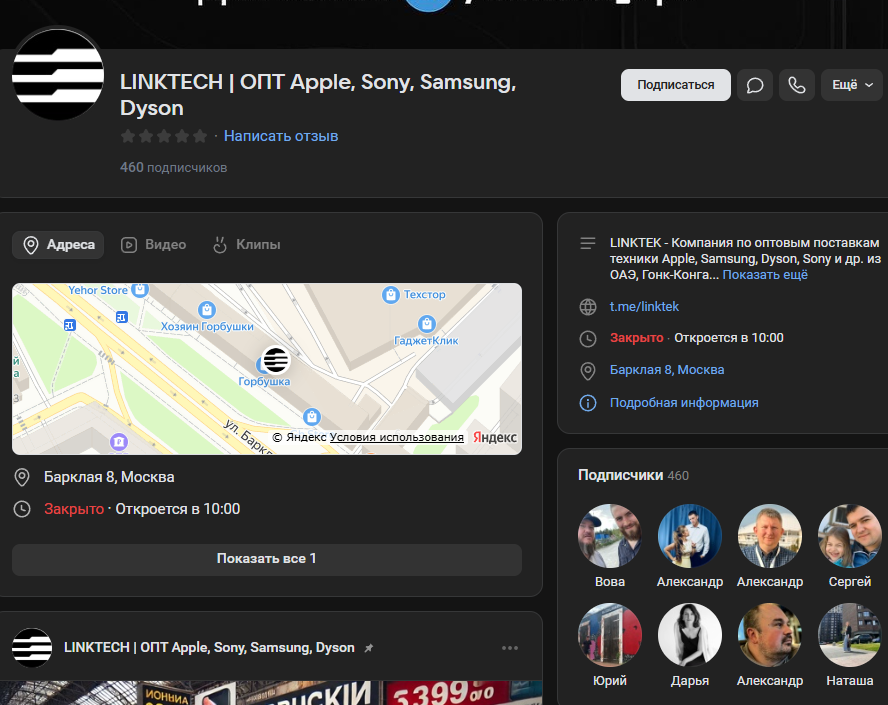Open subscriber Юрий's avatar
The width and height of the screenshot is (888, 705).
[x=609, y=635]
